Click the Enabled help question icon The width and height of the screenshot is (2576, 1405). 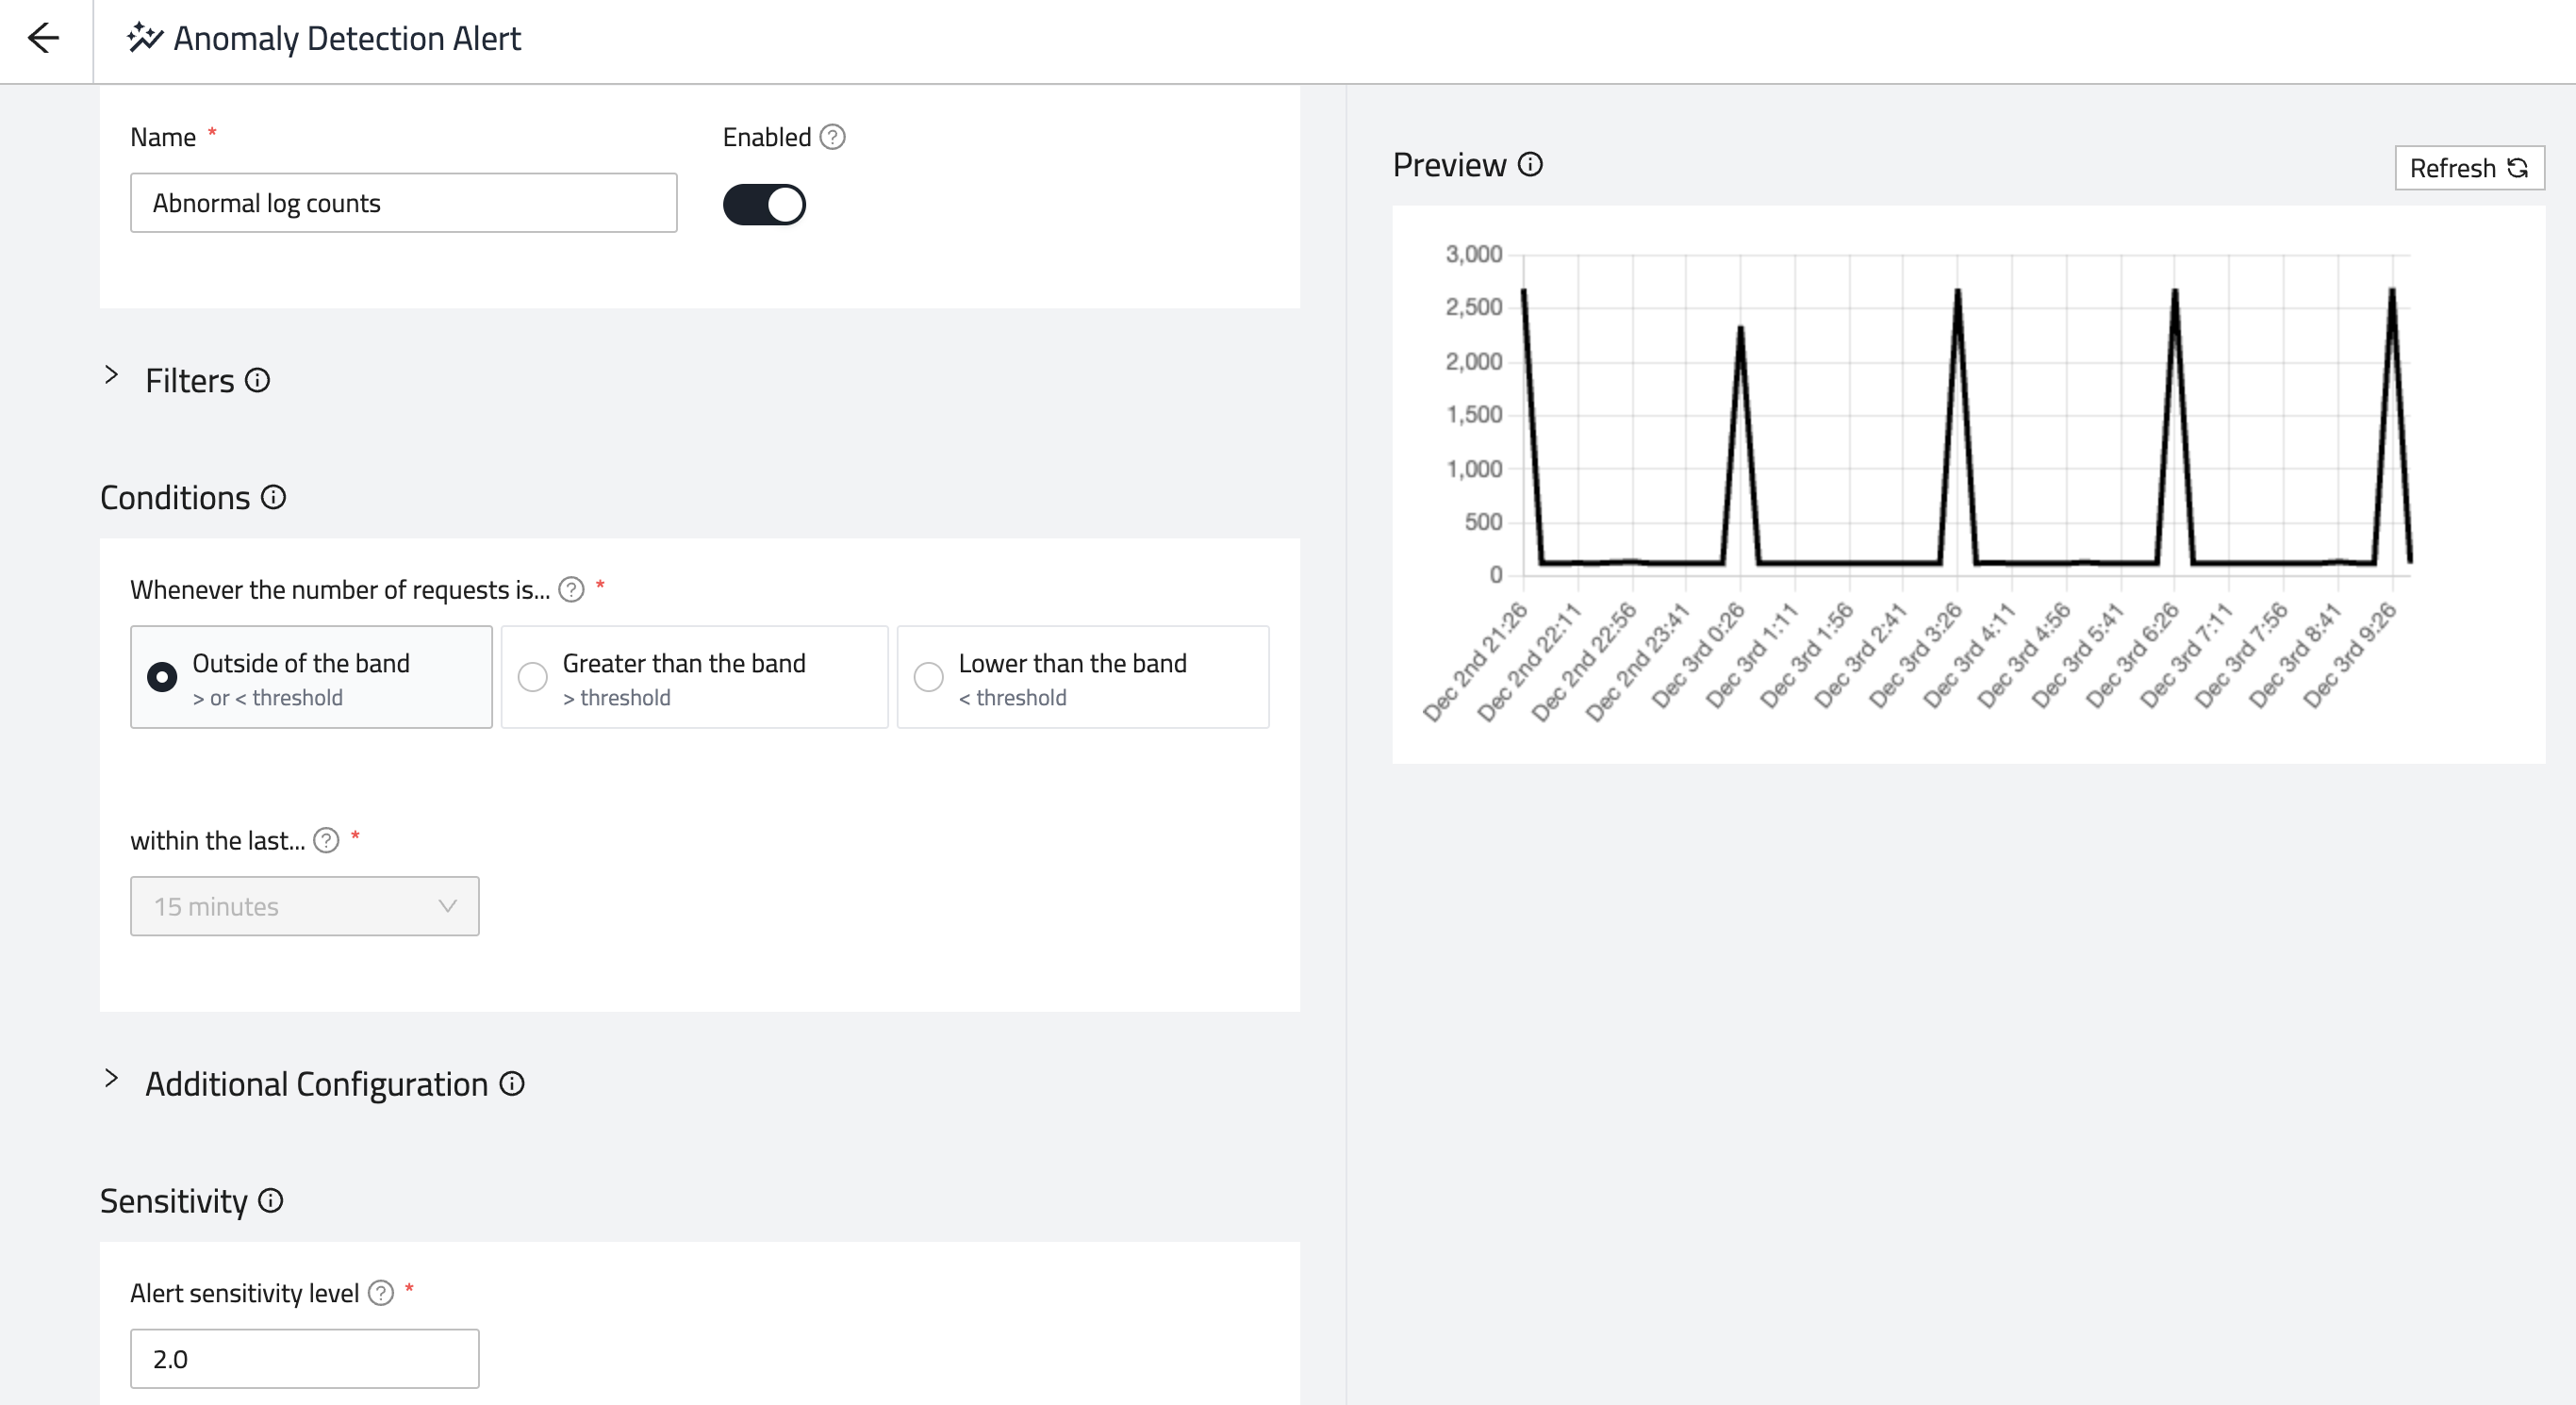point(832,137)
